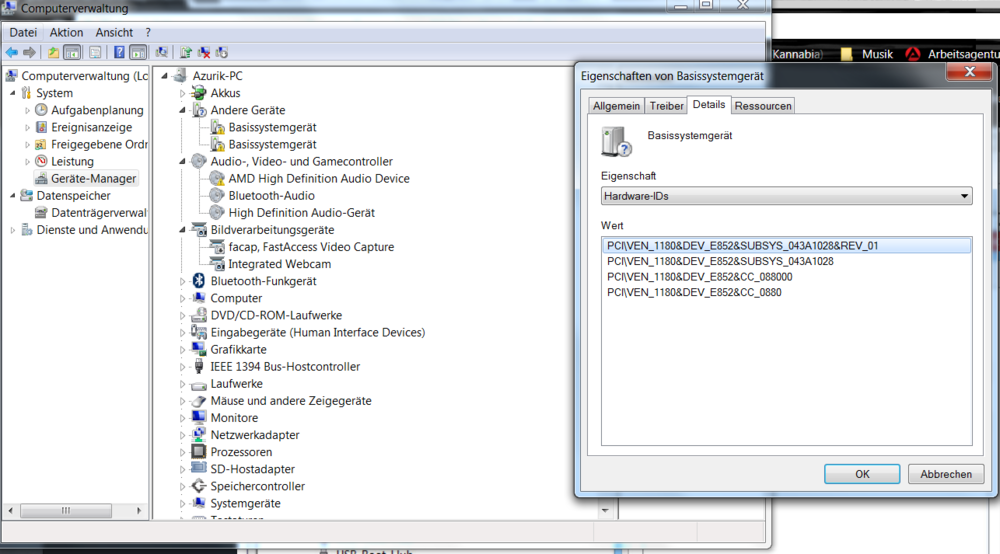Select AMD High Definition Audio Device
This screenshot has width=1000, height=554.
coord(318,178)
